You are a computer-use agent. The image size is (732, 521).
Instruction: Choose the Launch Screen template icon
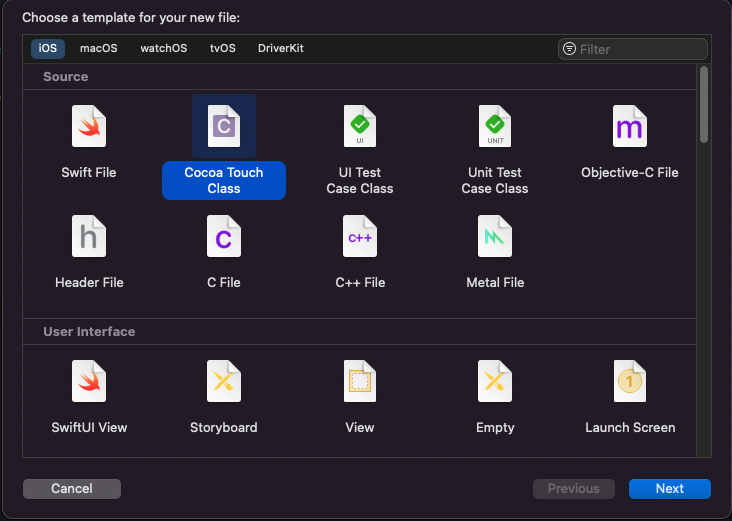pyautogui.click(x=630, y=381)
